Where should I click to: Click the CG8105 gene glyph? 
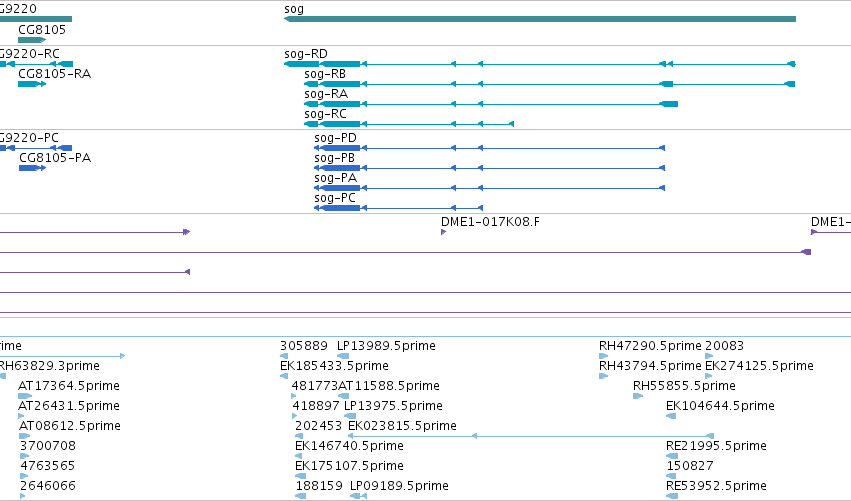[x=32, y=40]
